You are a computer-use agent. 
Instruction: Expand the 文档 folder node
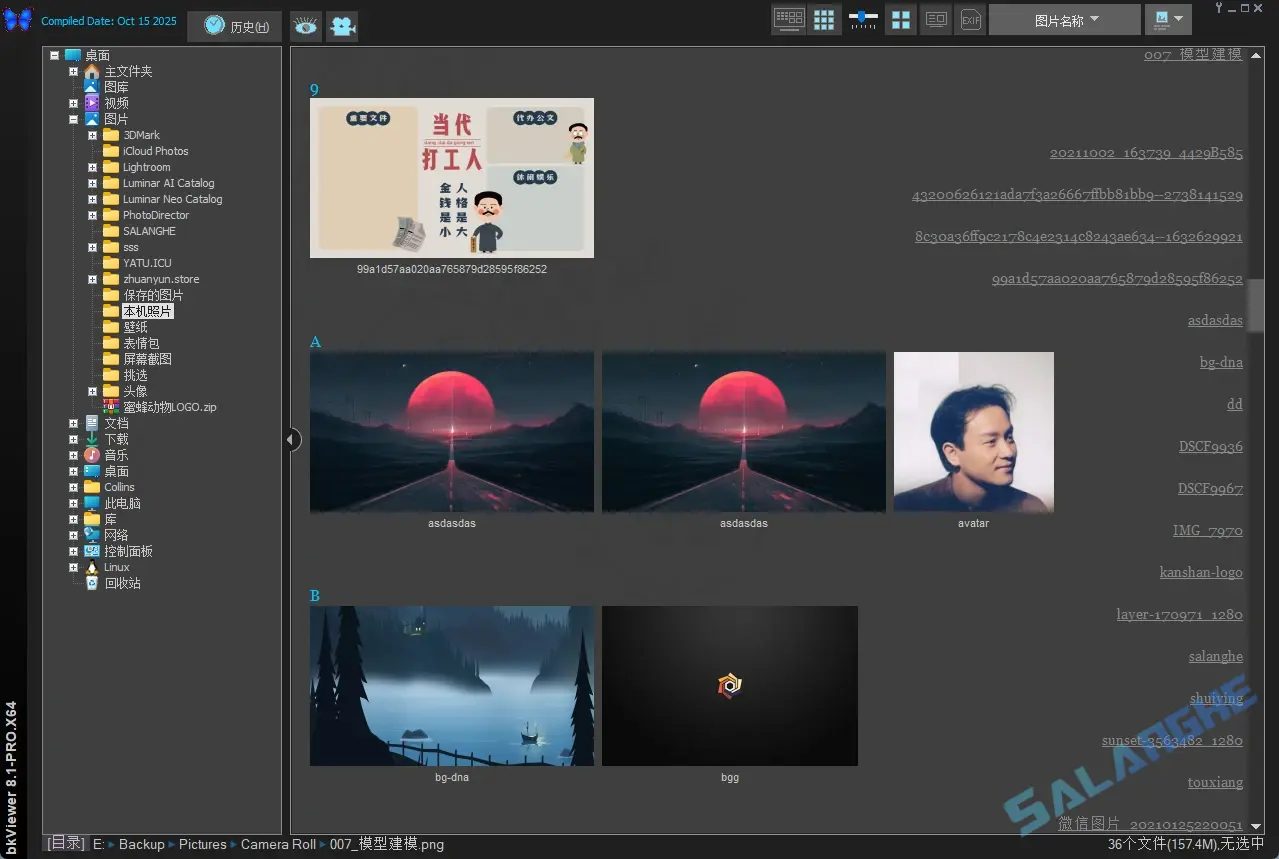point(73,423)
